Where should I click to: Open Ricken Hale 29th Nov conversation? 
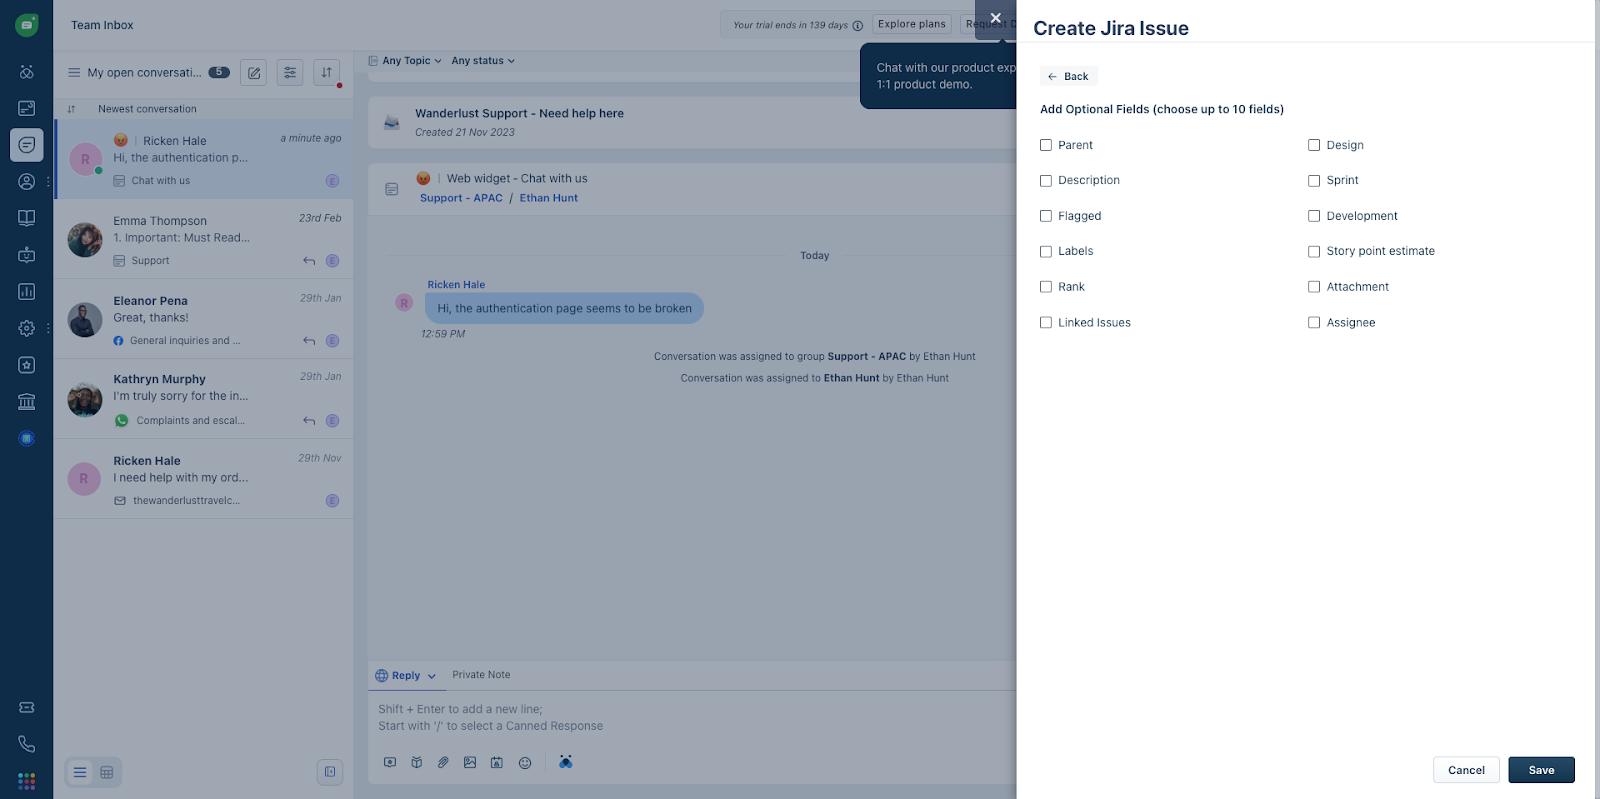click(204, 479)
